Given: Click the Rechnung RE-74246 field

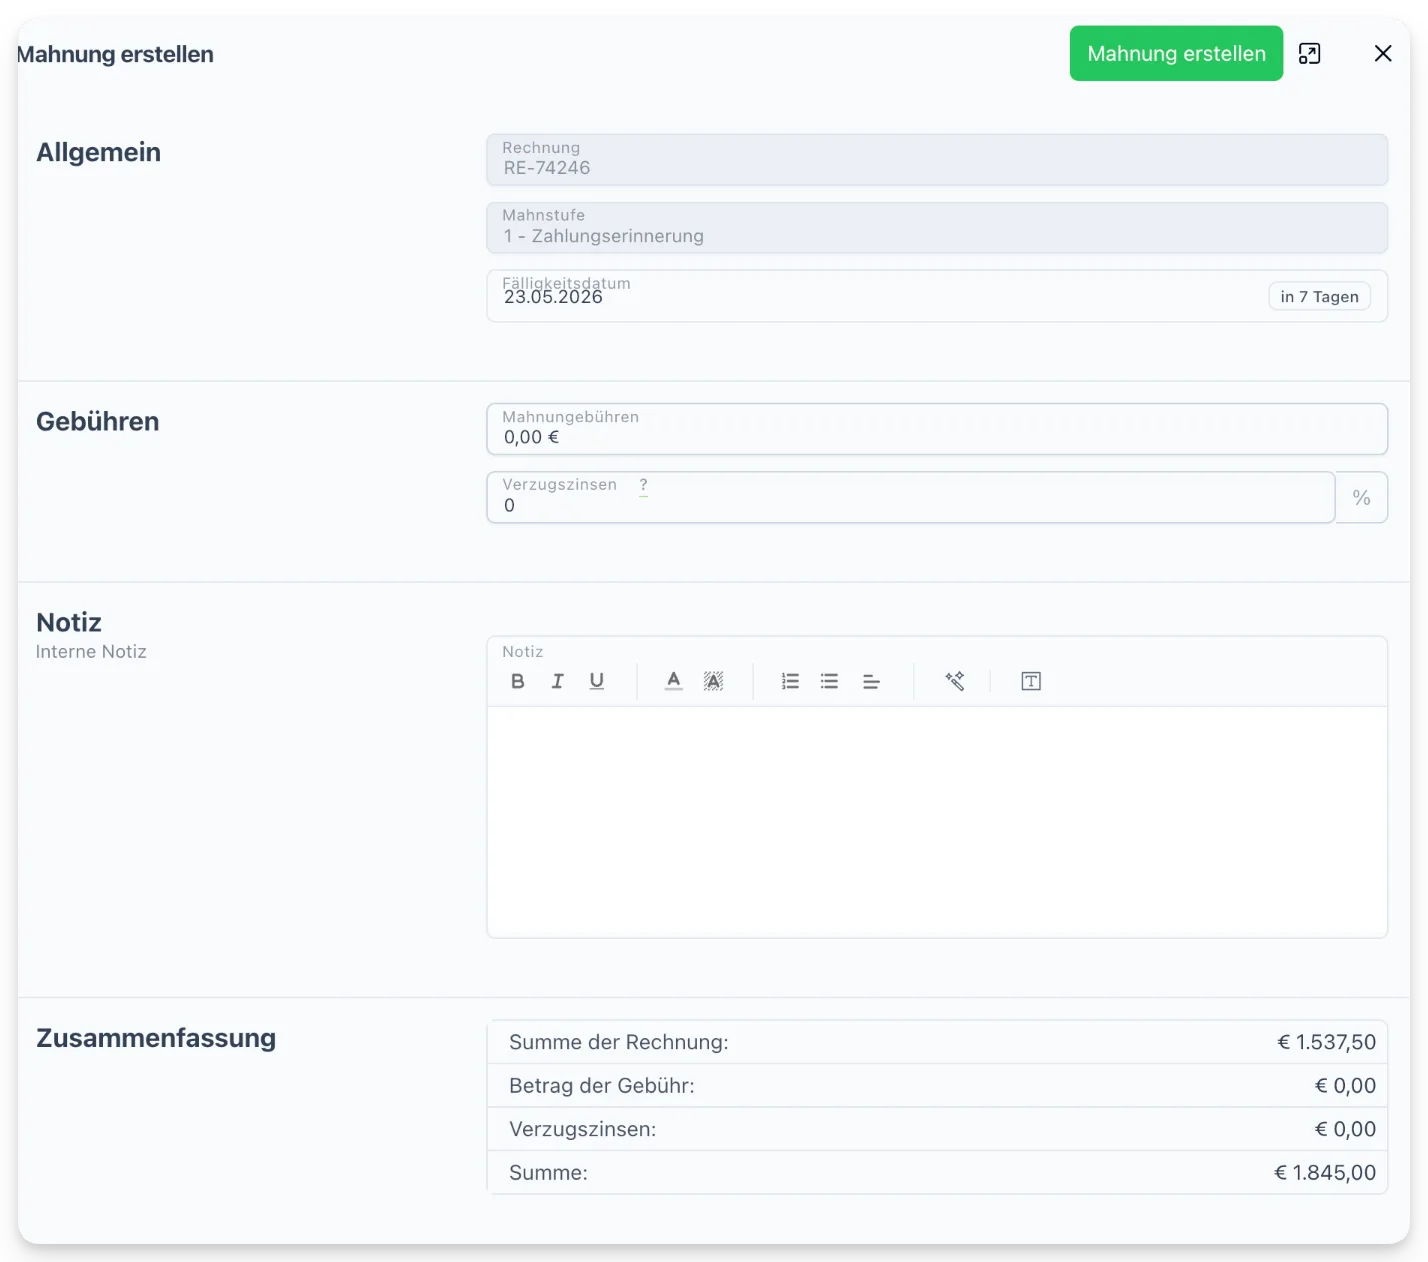Looking at the screenshot, I should 937,160.
